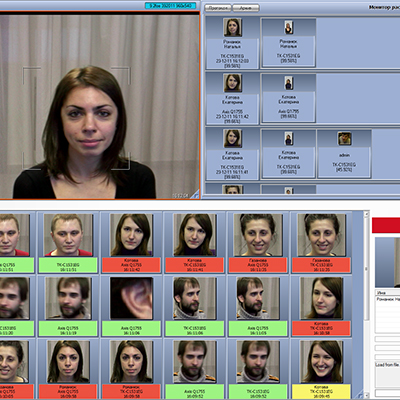The width and height of the screenshot is (400, 400).
Task: Select red face card Axis Q1755 16:11:42
Action: point(131,243)
